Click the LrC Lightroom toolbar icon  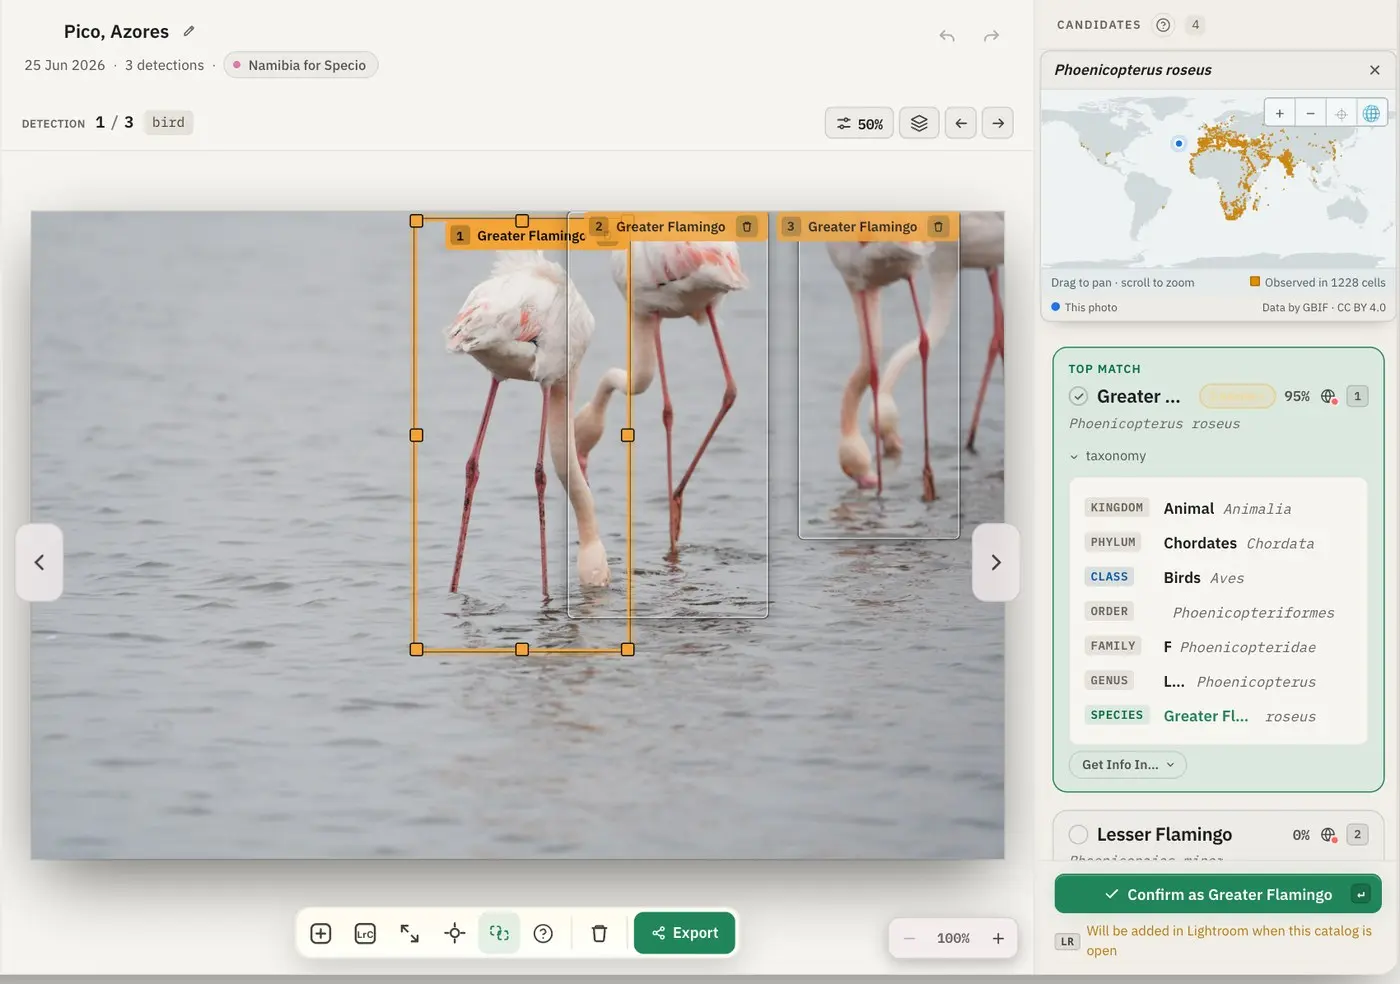(365, 933)
